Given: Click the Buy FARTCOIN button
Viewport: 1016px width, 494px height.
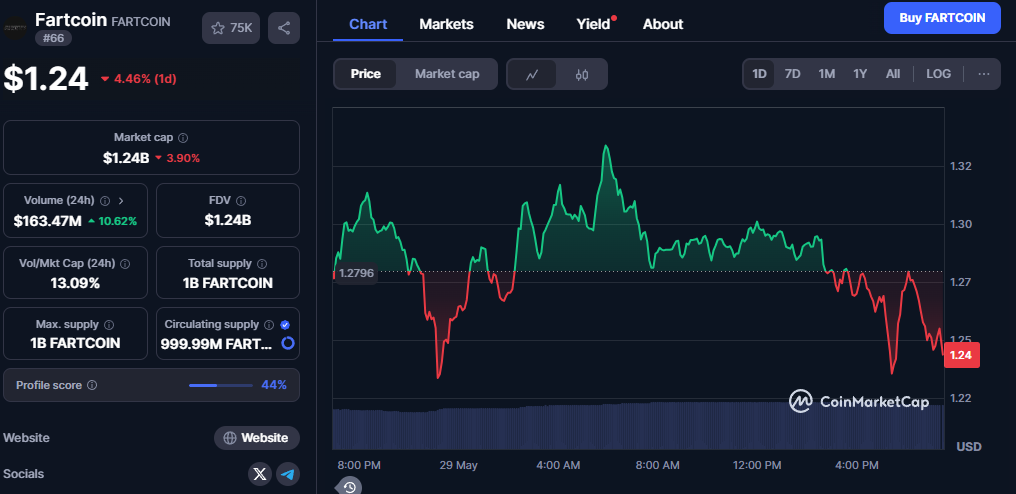Looking at the screenshot, I should [942, 18].
